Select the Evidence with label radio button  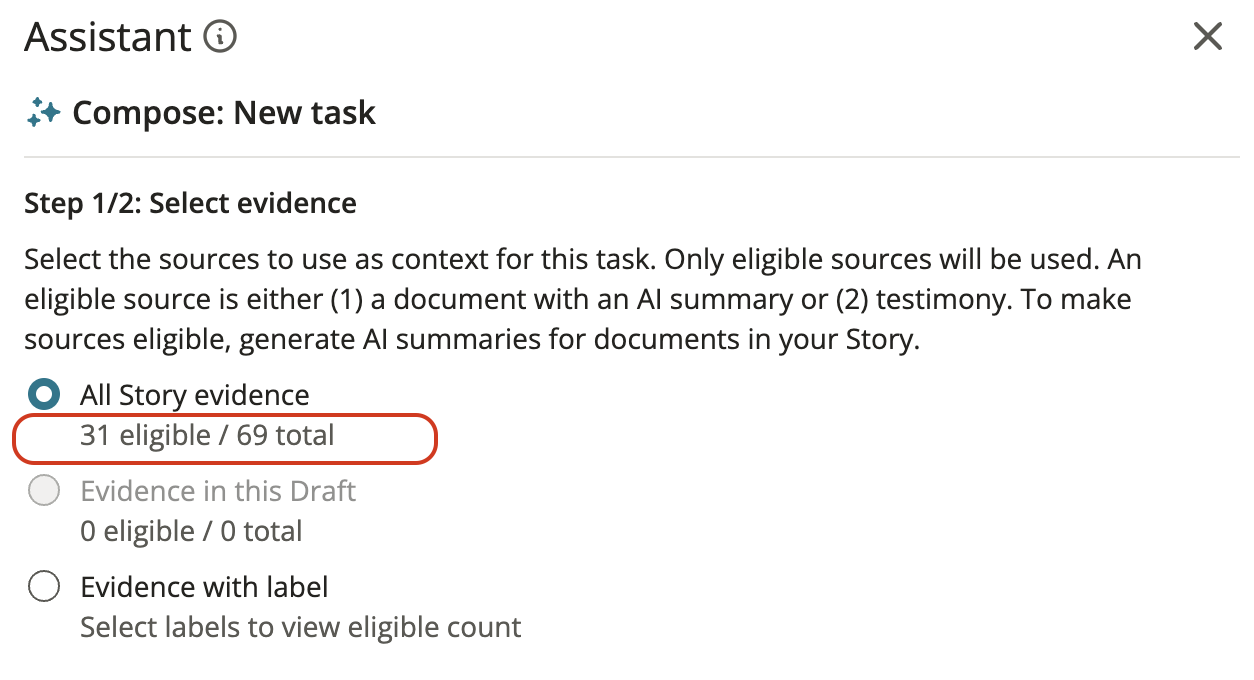click(44, 587)
